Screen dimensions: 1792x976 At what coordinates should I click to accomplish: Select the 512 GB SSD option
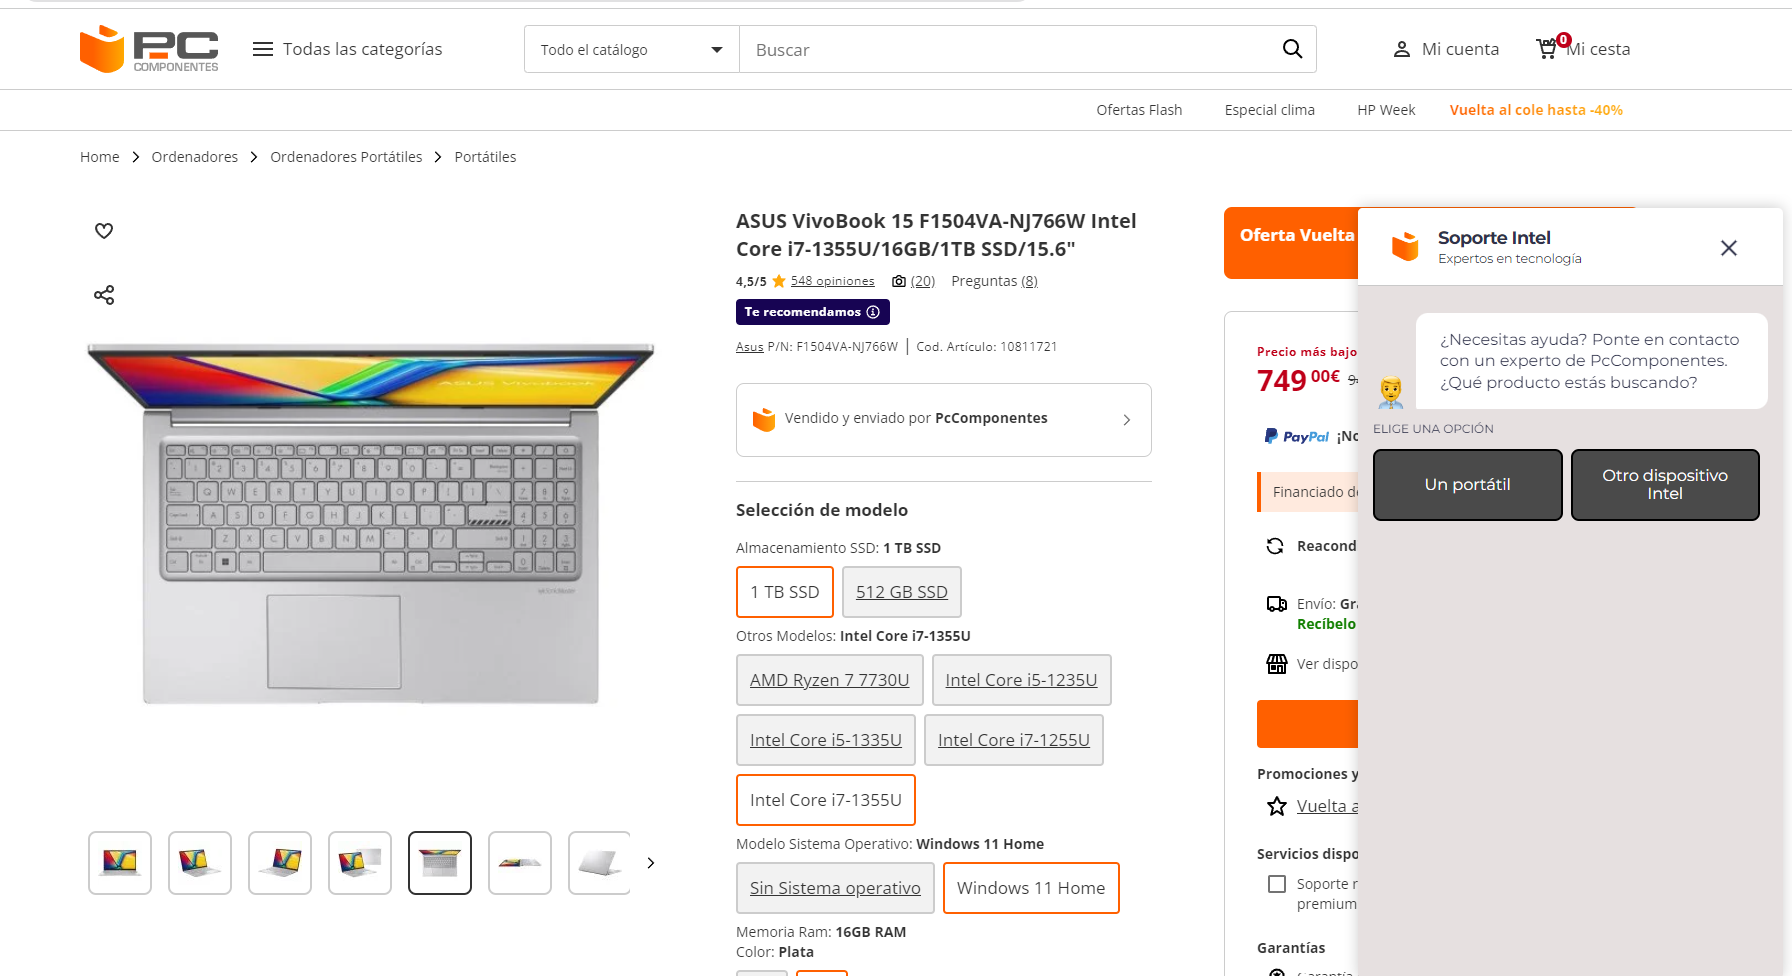901,592
